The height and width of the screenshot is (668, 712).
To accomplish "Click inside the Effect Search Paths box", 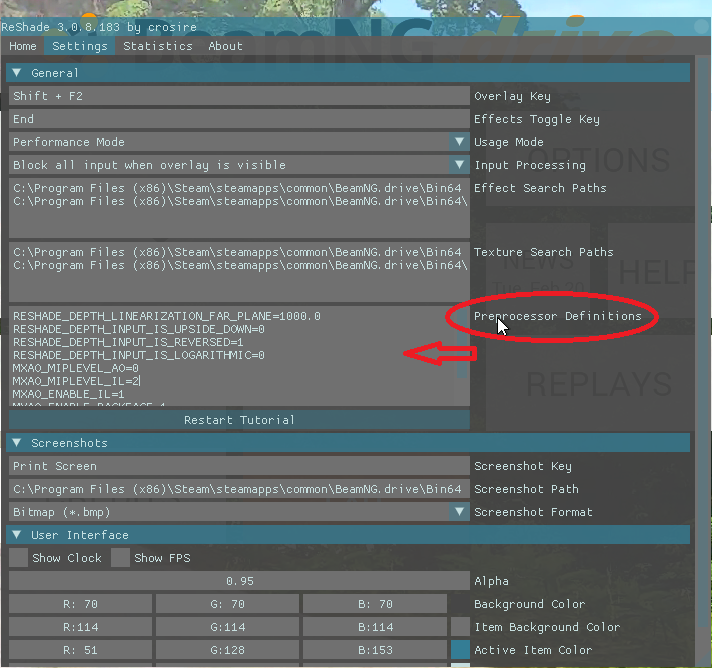I will pyautogui.click(x=239, y=208).
